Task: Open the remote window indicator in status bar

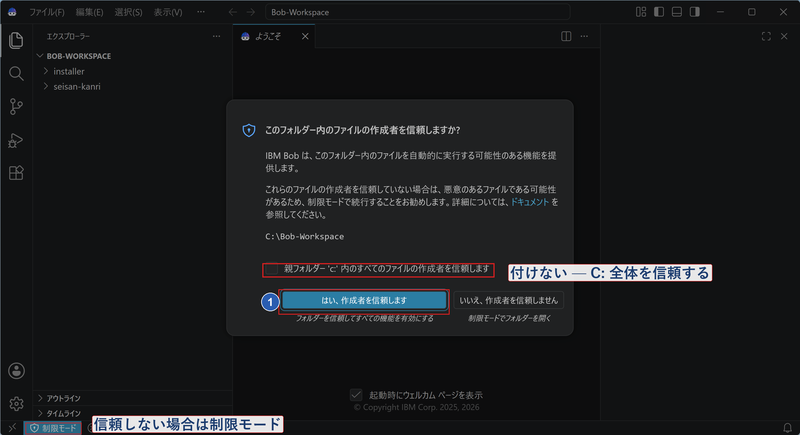Action: click(12, 427)
